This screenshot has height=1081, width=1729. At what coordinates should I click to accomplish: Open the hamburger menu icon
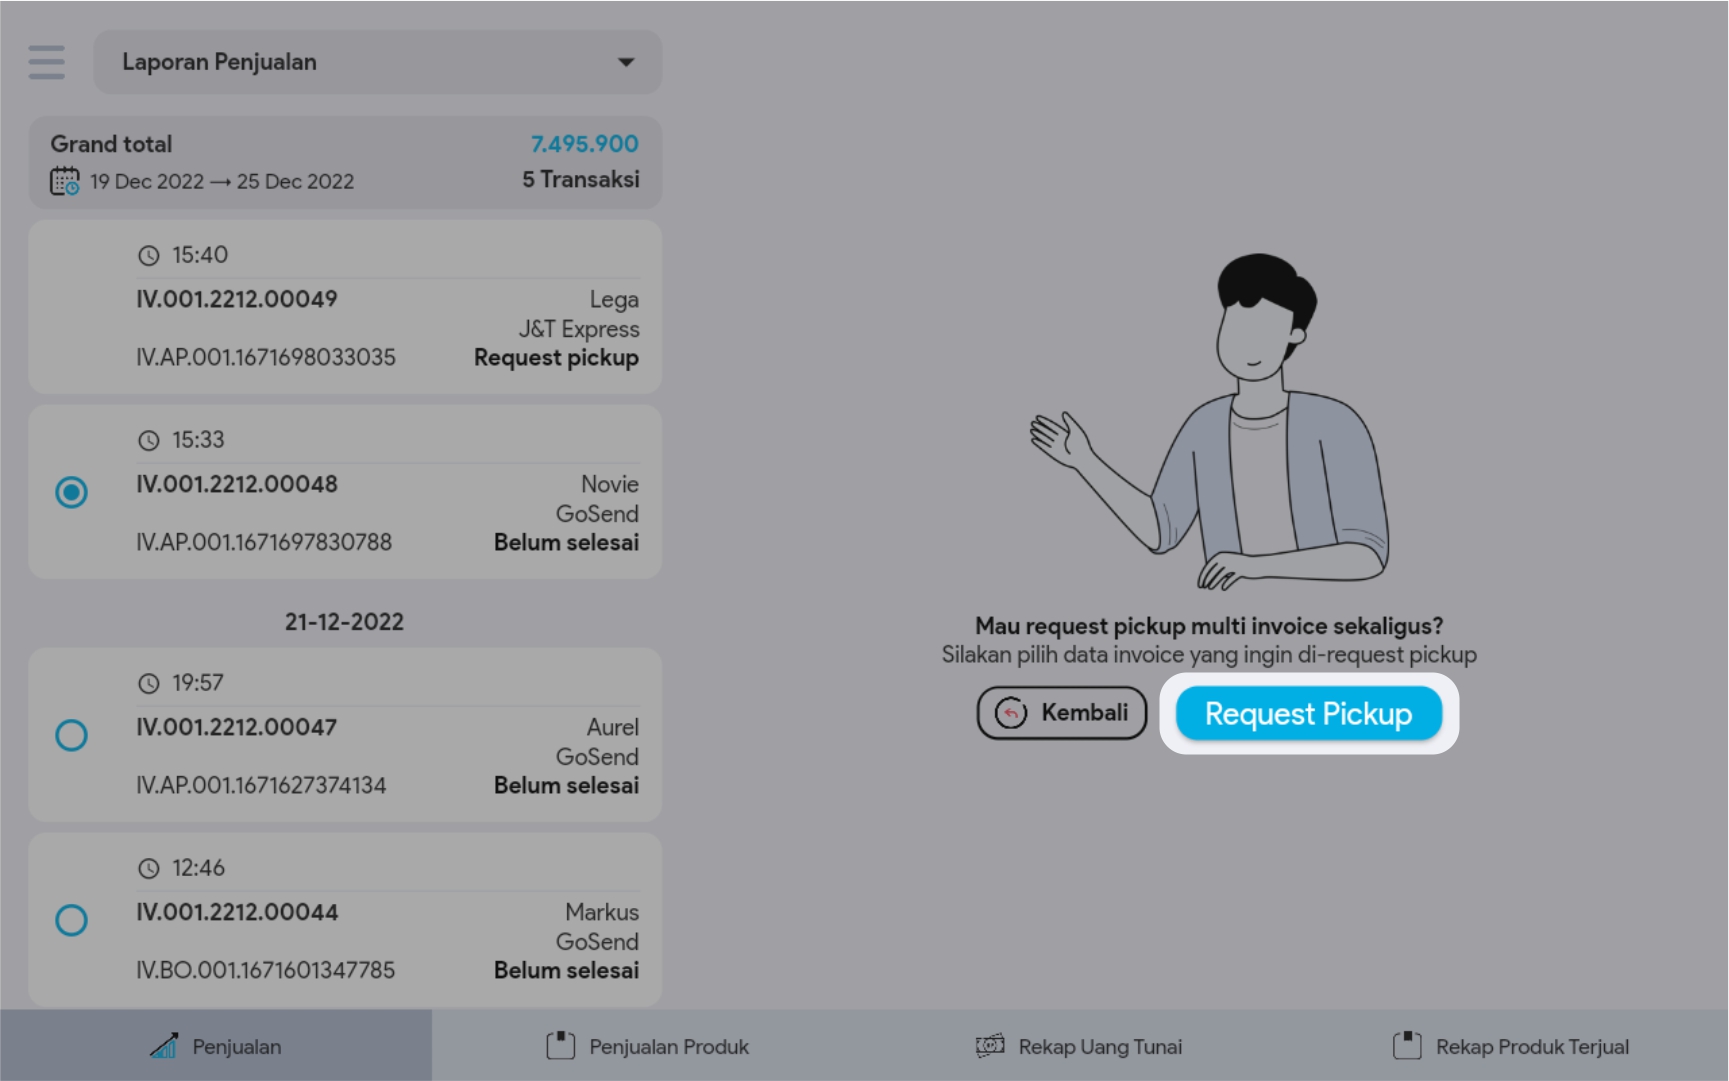pyautogui.click(x=46, y=62)
